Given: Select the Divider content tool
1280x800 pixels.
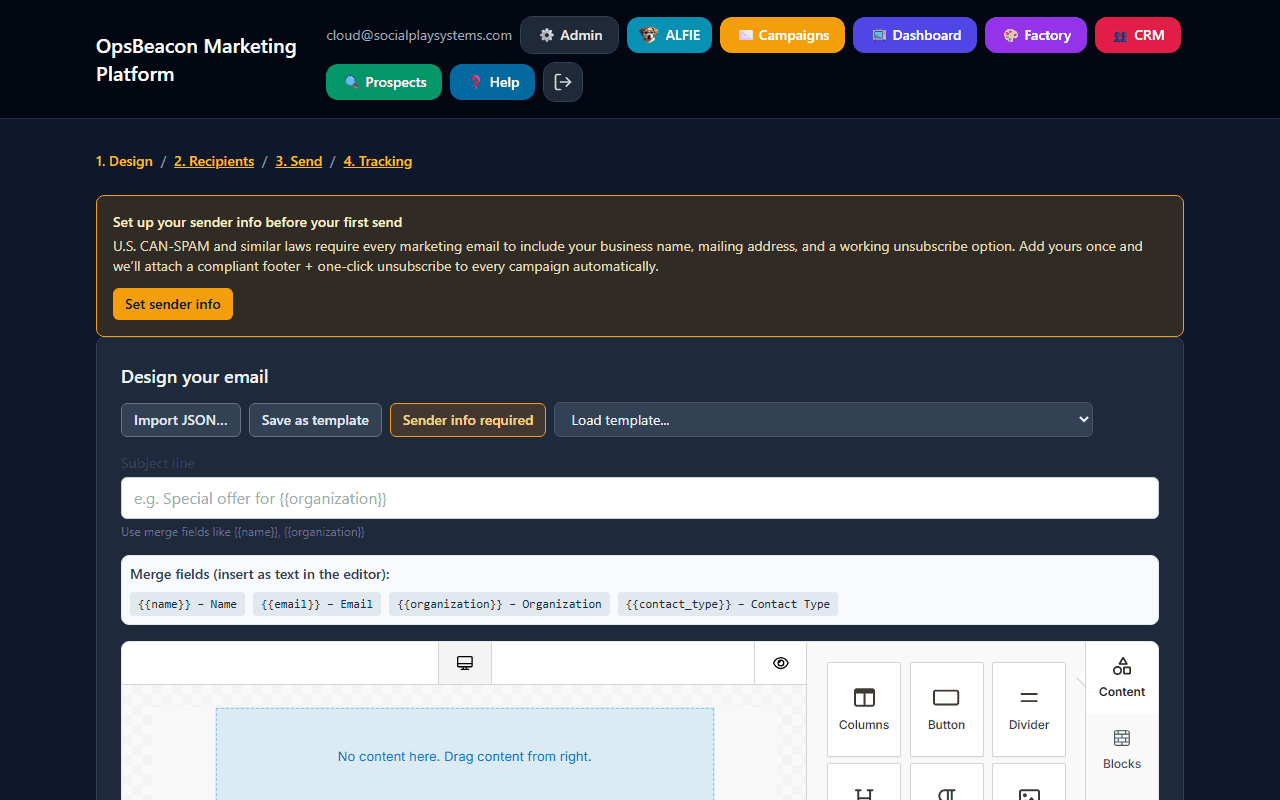Looking at the screenshot, I should point(1029,709).
